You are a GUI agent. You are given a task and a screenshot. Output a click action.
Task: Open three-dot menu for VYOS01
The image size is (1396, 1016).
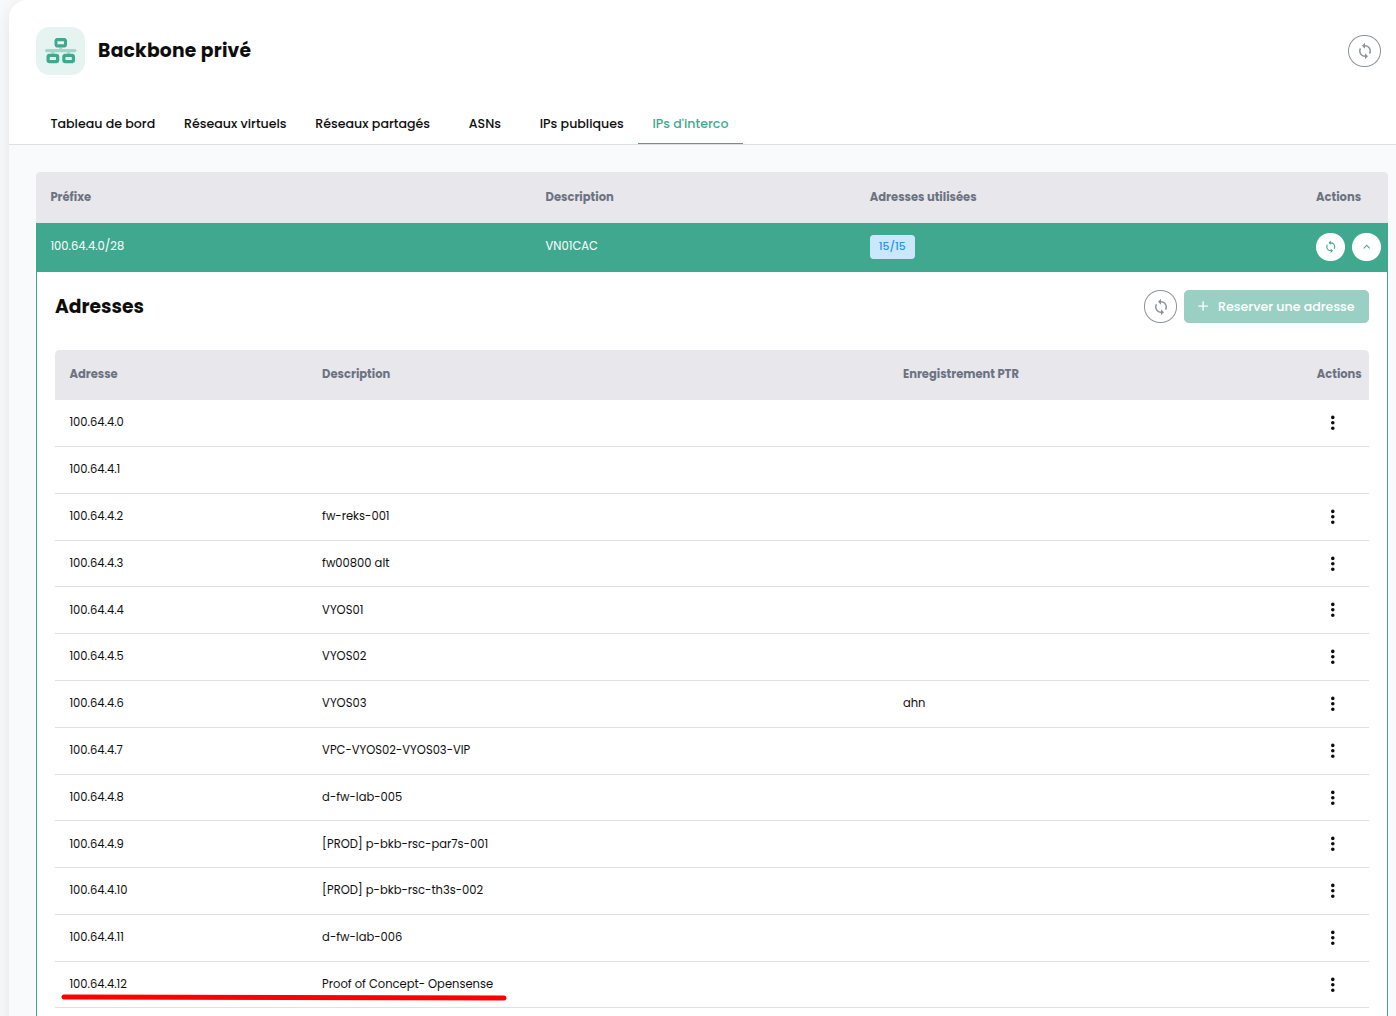pyautogui.click(x=1332, y=610)
